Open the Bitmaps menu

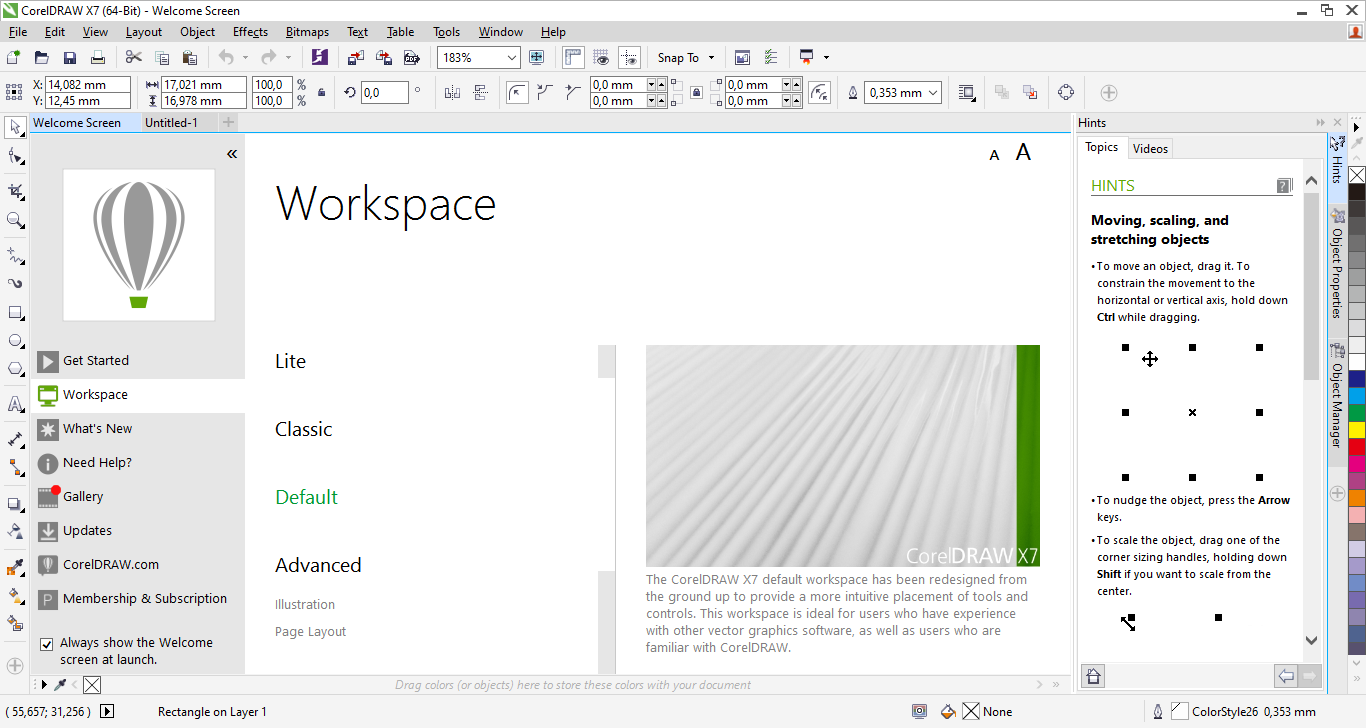(x=306, y=31)
